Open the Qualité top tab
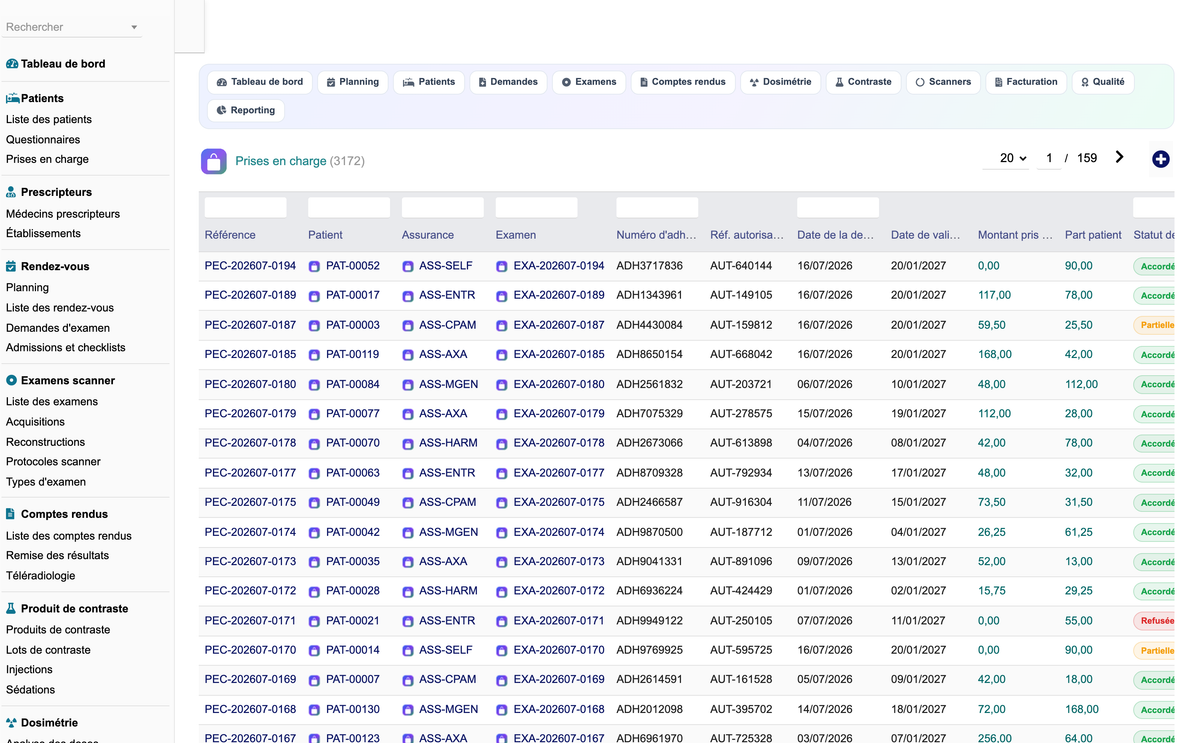Viewport: 1200px width, 743px height. point(1102,82)
